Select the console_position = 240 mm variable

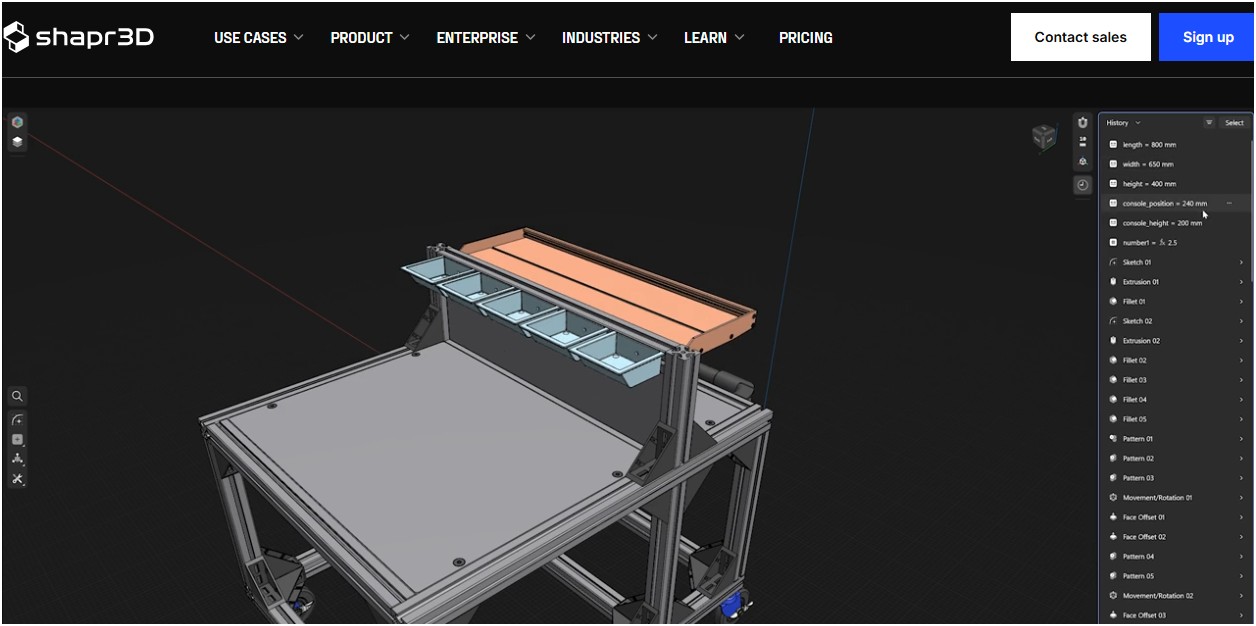point(1164,204)
